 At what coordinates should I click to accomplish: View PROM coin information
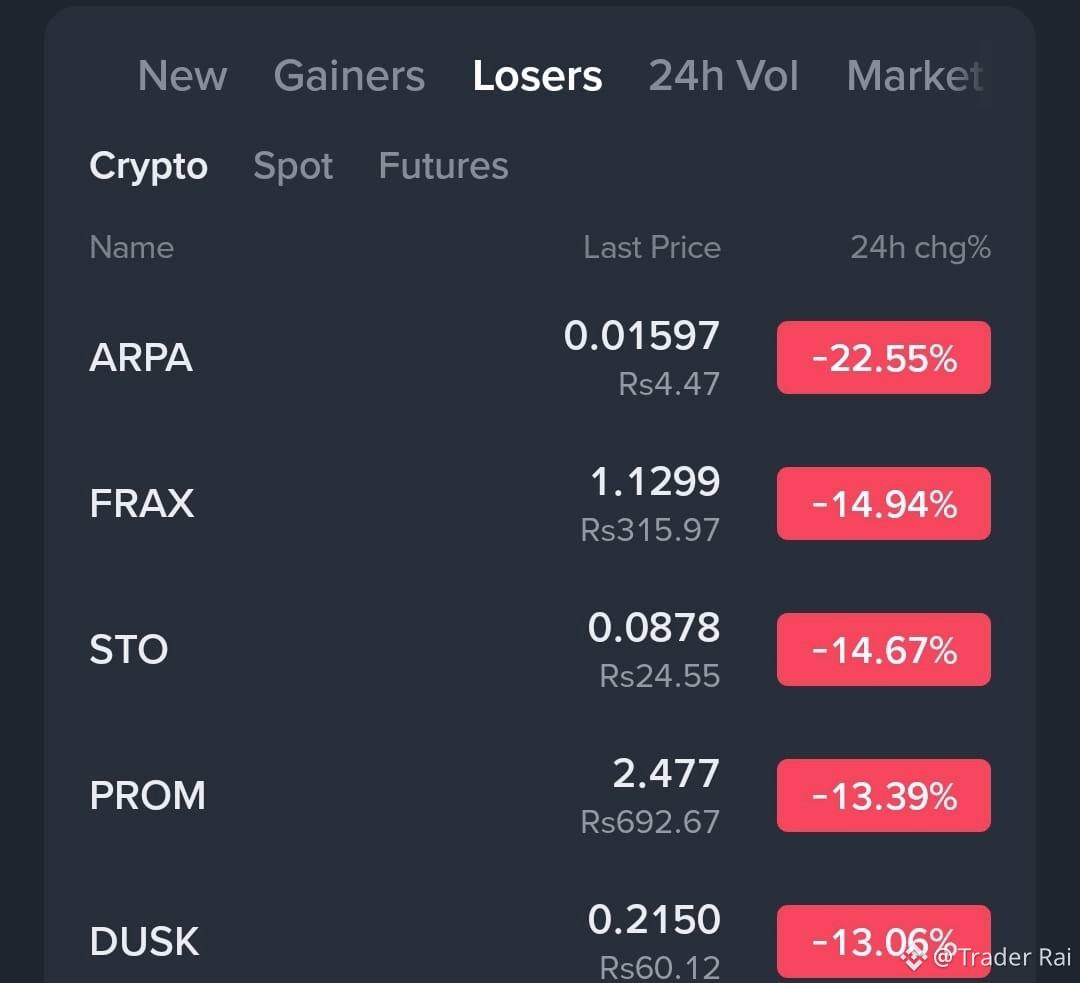147,796
